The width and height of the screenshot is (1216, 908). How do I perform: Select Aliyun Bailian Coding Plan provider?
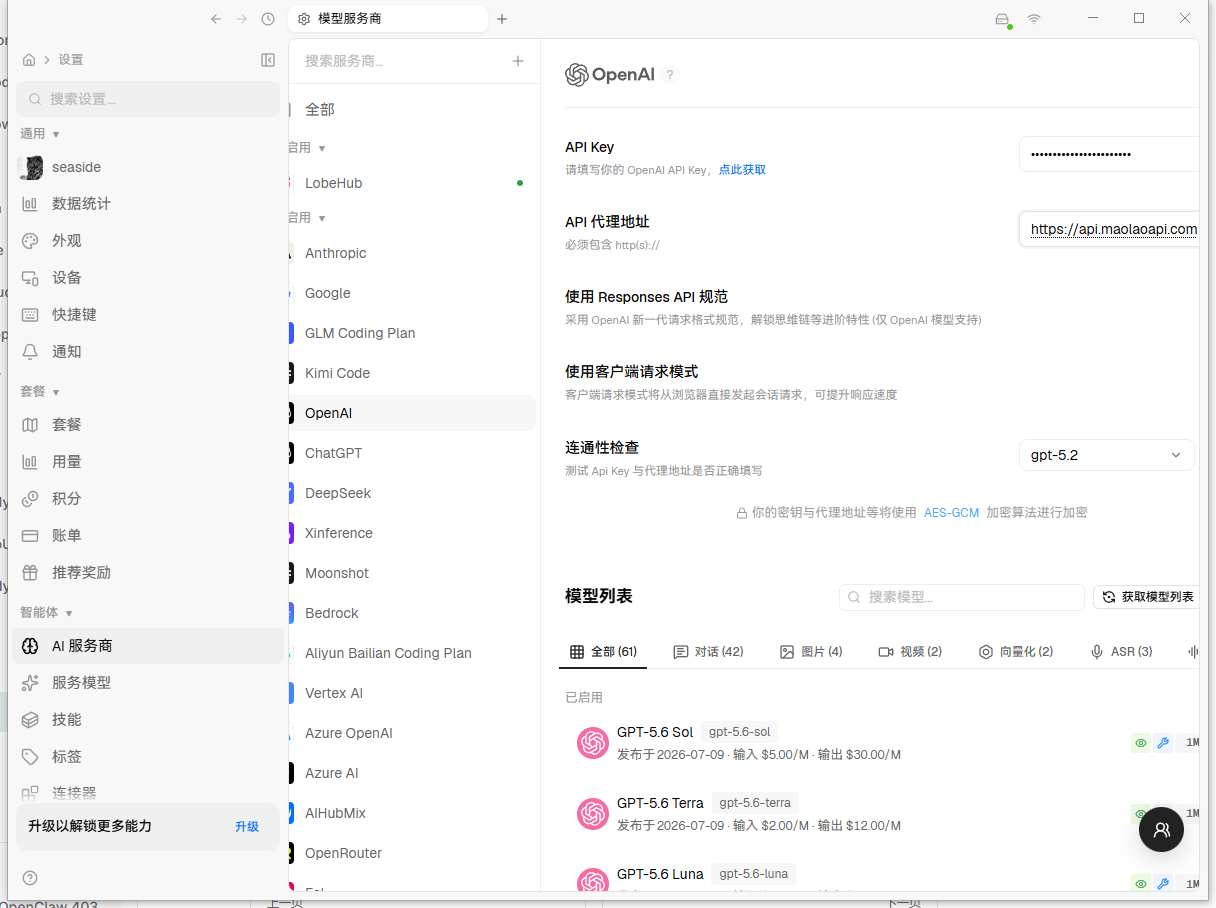click(412, 653)
